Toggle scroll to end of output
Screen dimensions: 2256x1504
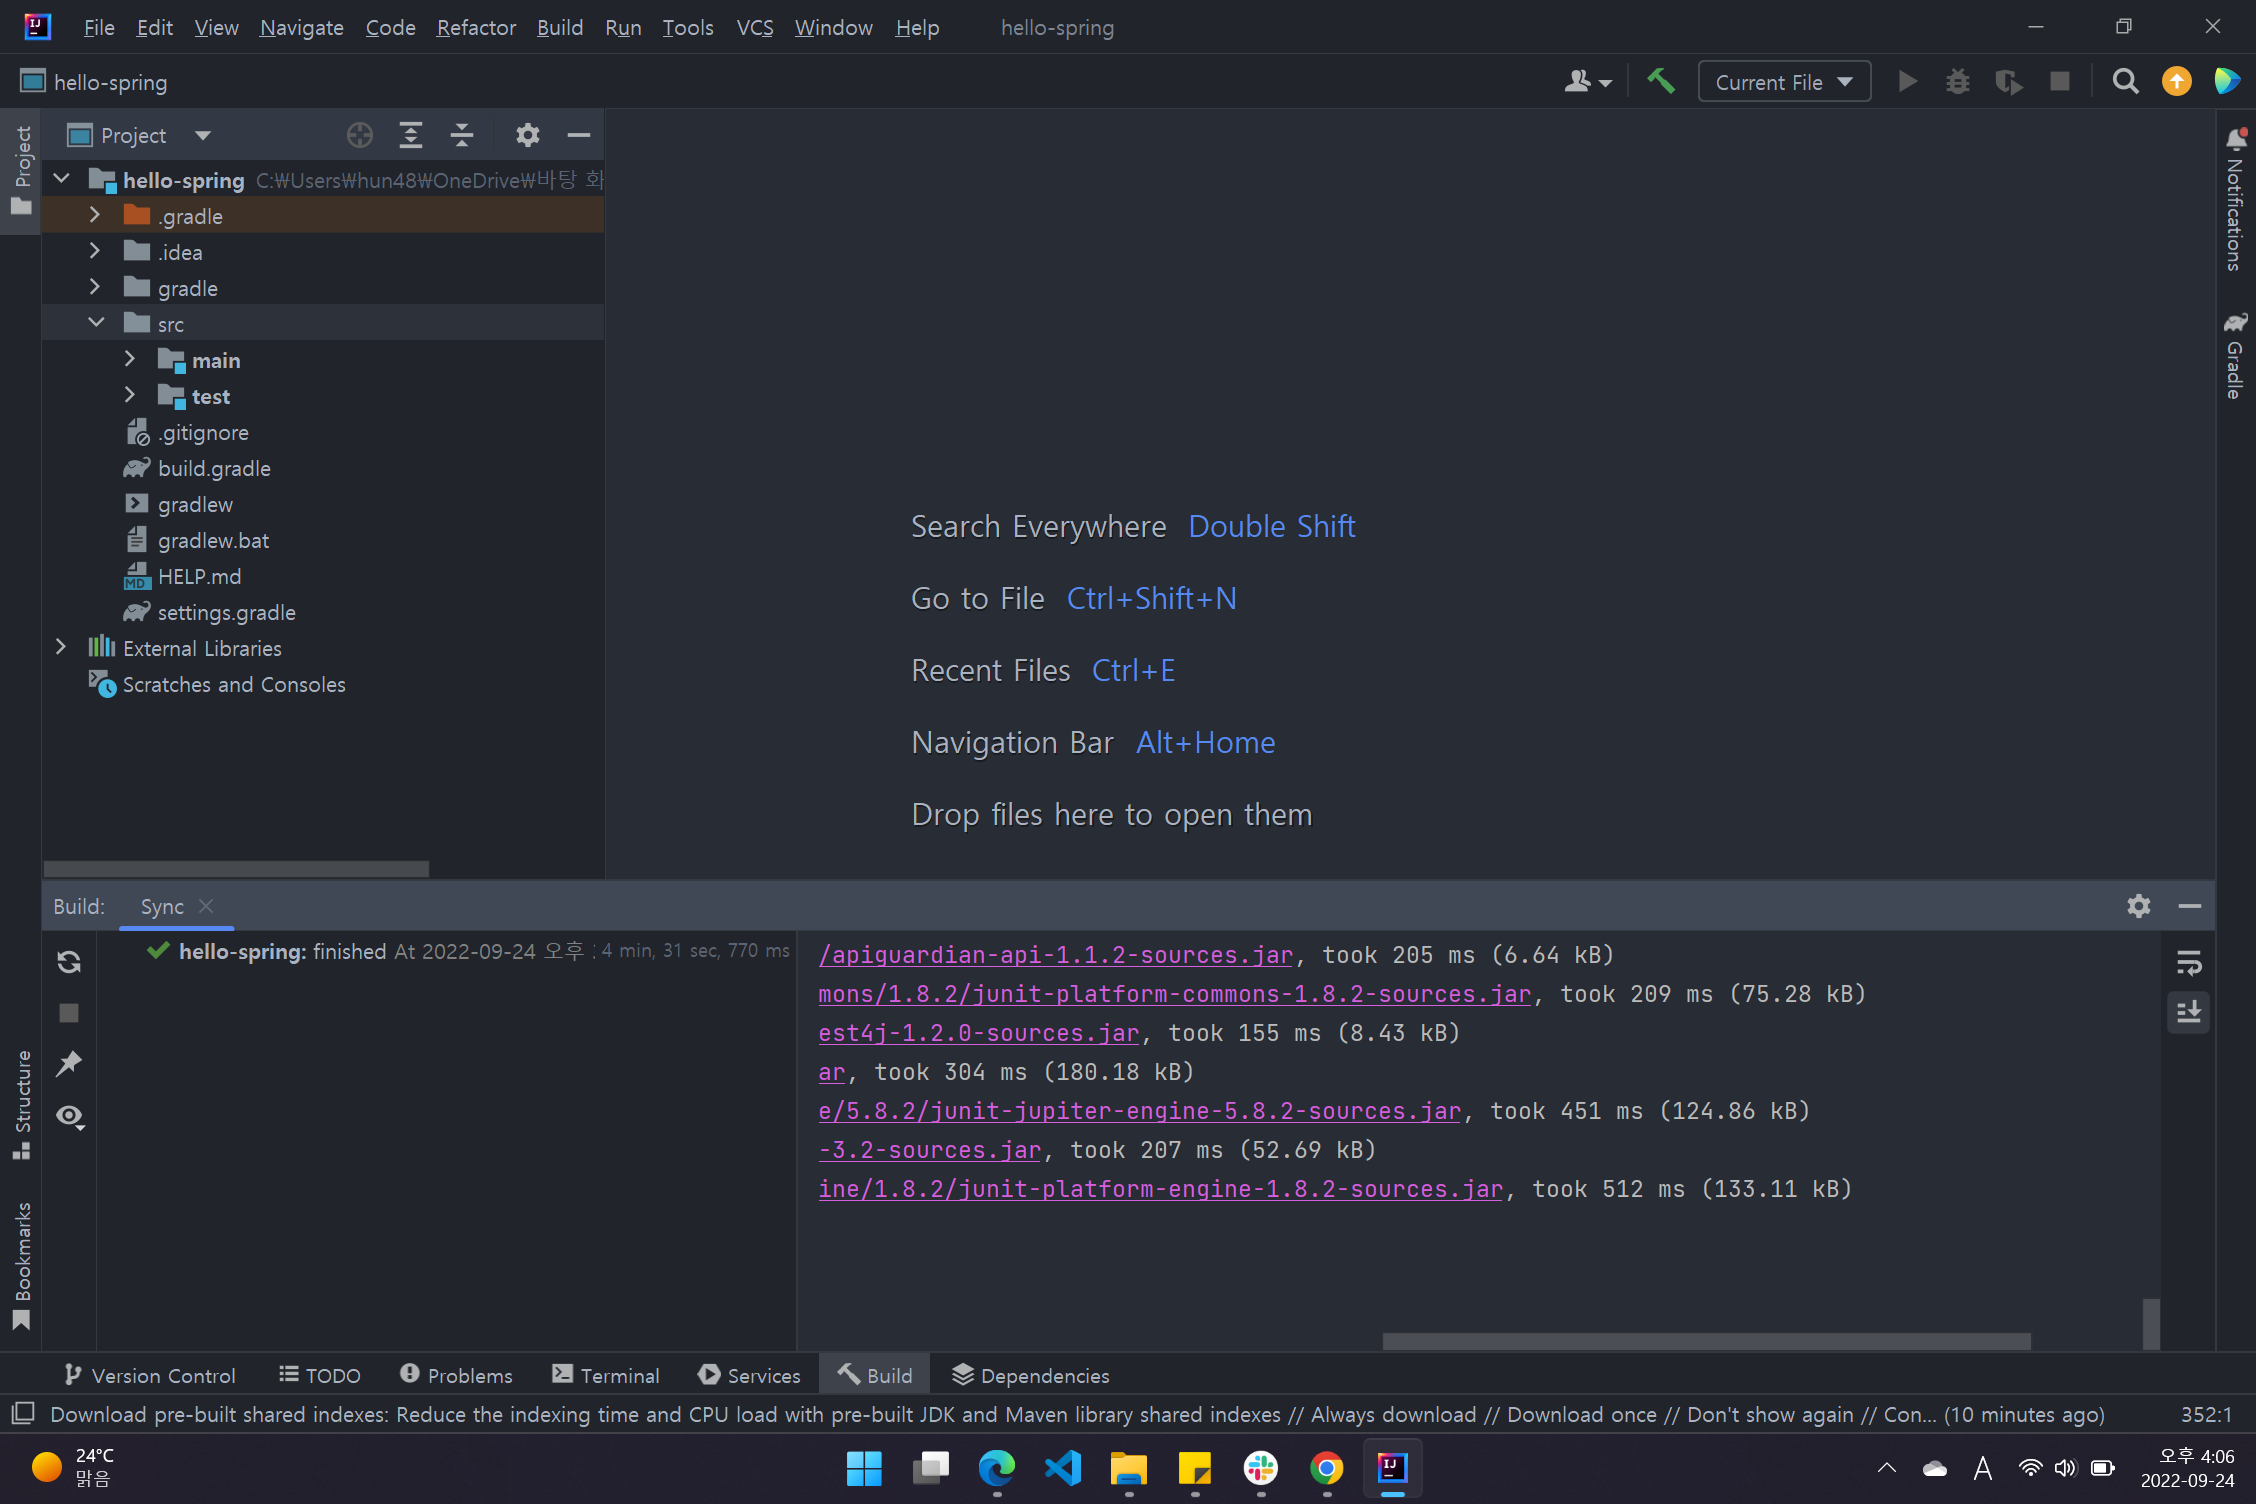2188,1012
